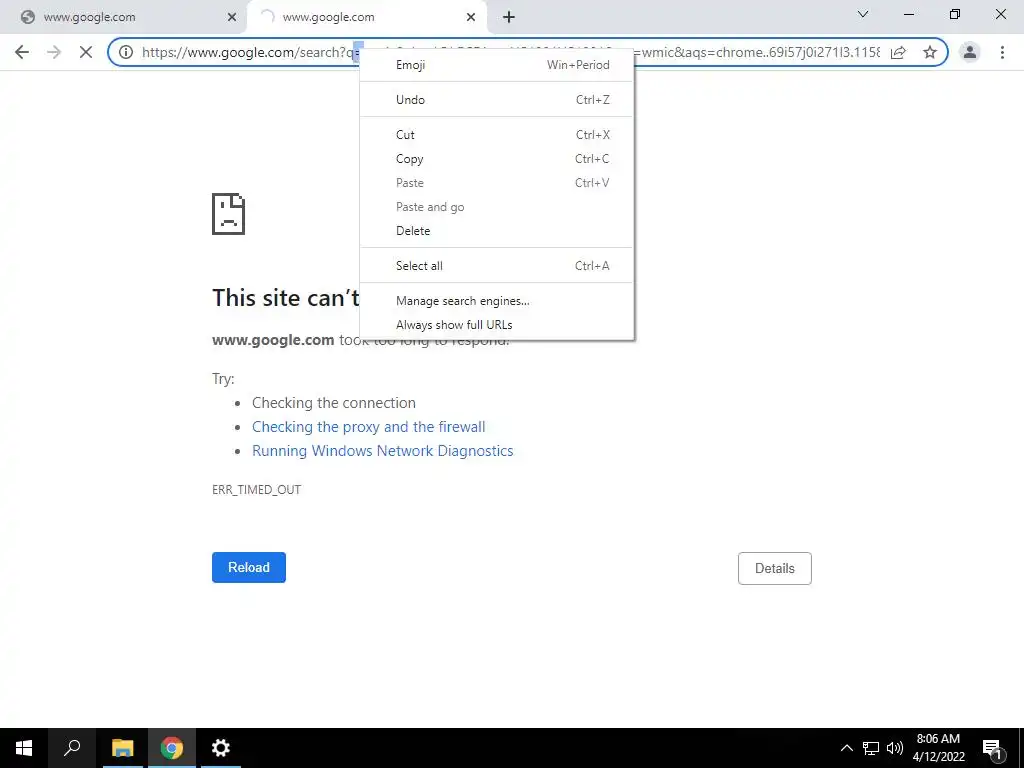Open File Explorer from taskbar
The height and width of the screenshot is (768, 1024).
point(122,748)
